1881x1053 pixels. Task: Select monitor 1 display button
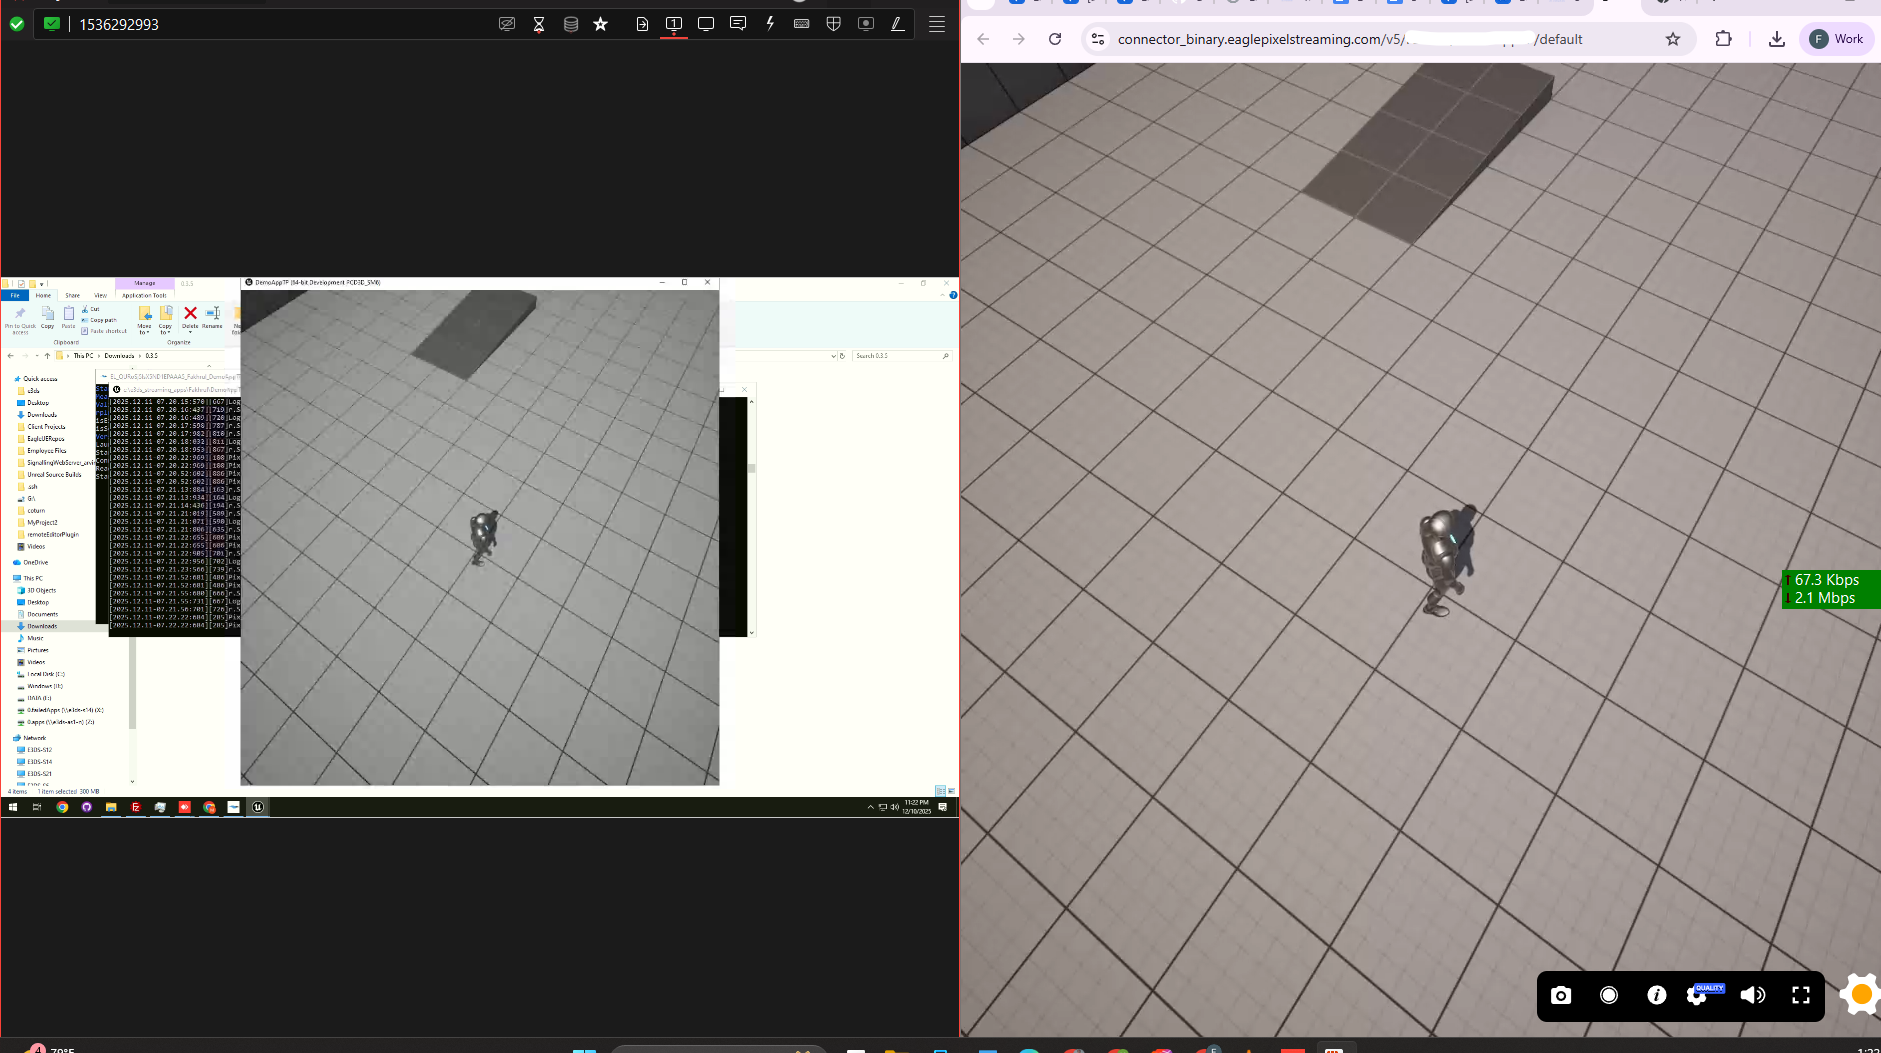pyautogui.click(x=674, y=24)
